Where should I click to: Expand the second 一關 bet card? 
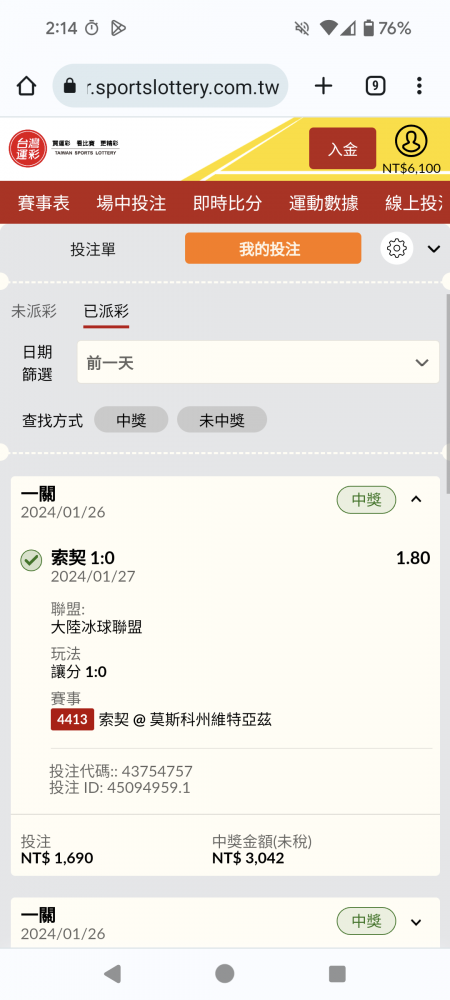click(416, 922)
